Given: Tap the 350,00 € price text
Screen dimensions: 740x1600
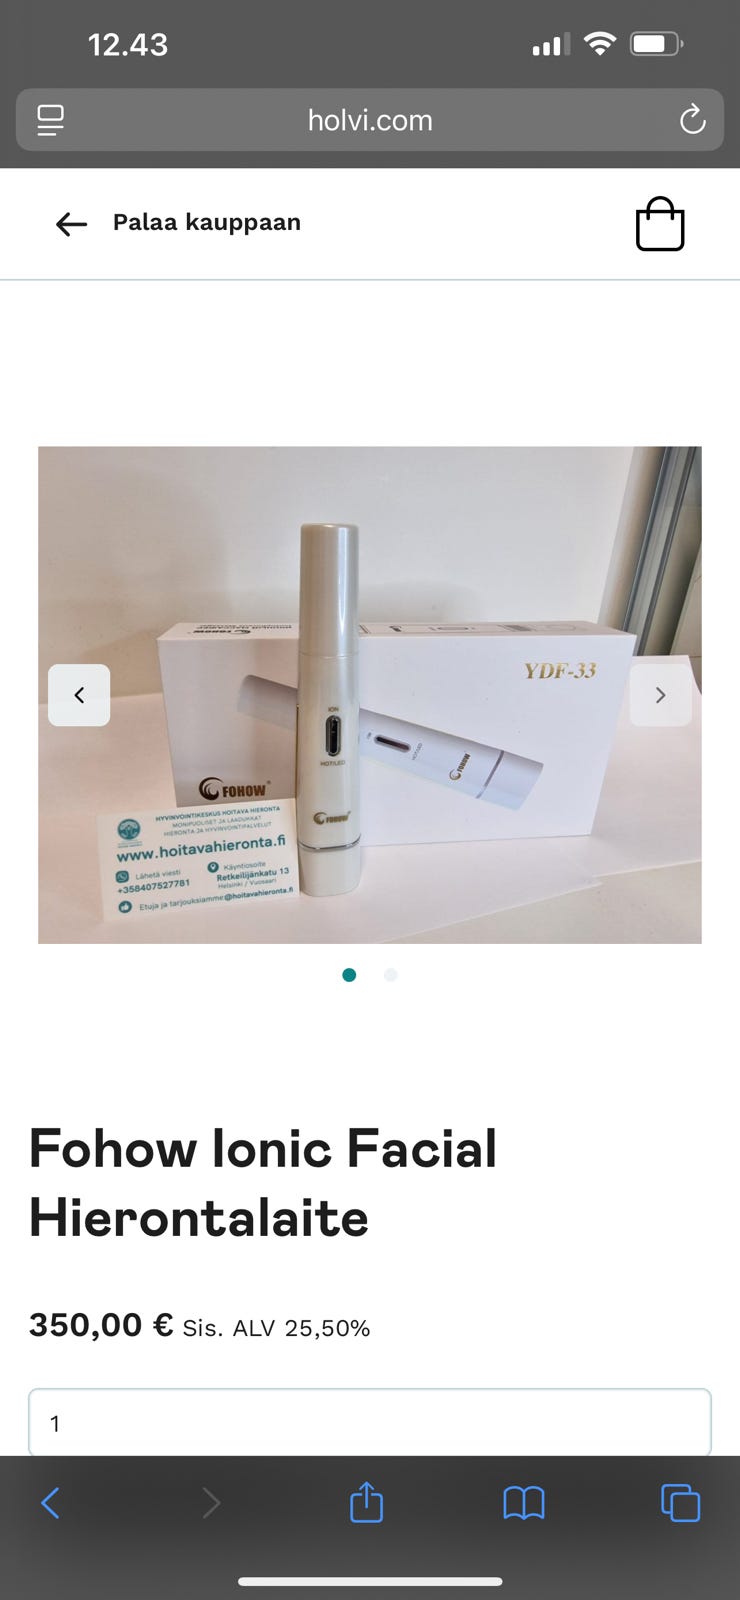Looking at the screenshot, I should tap(101, 1325).
